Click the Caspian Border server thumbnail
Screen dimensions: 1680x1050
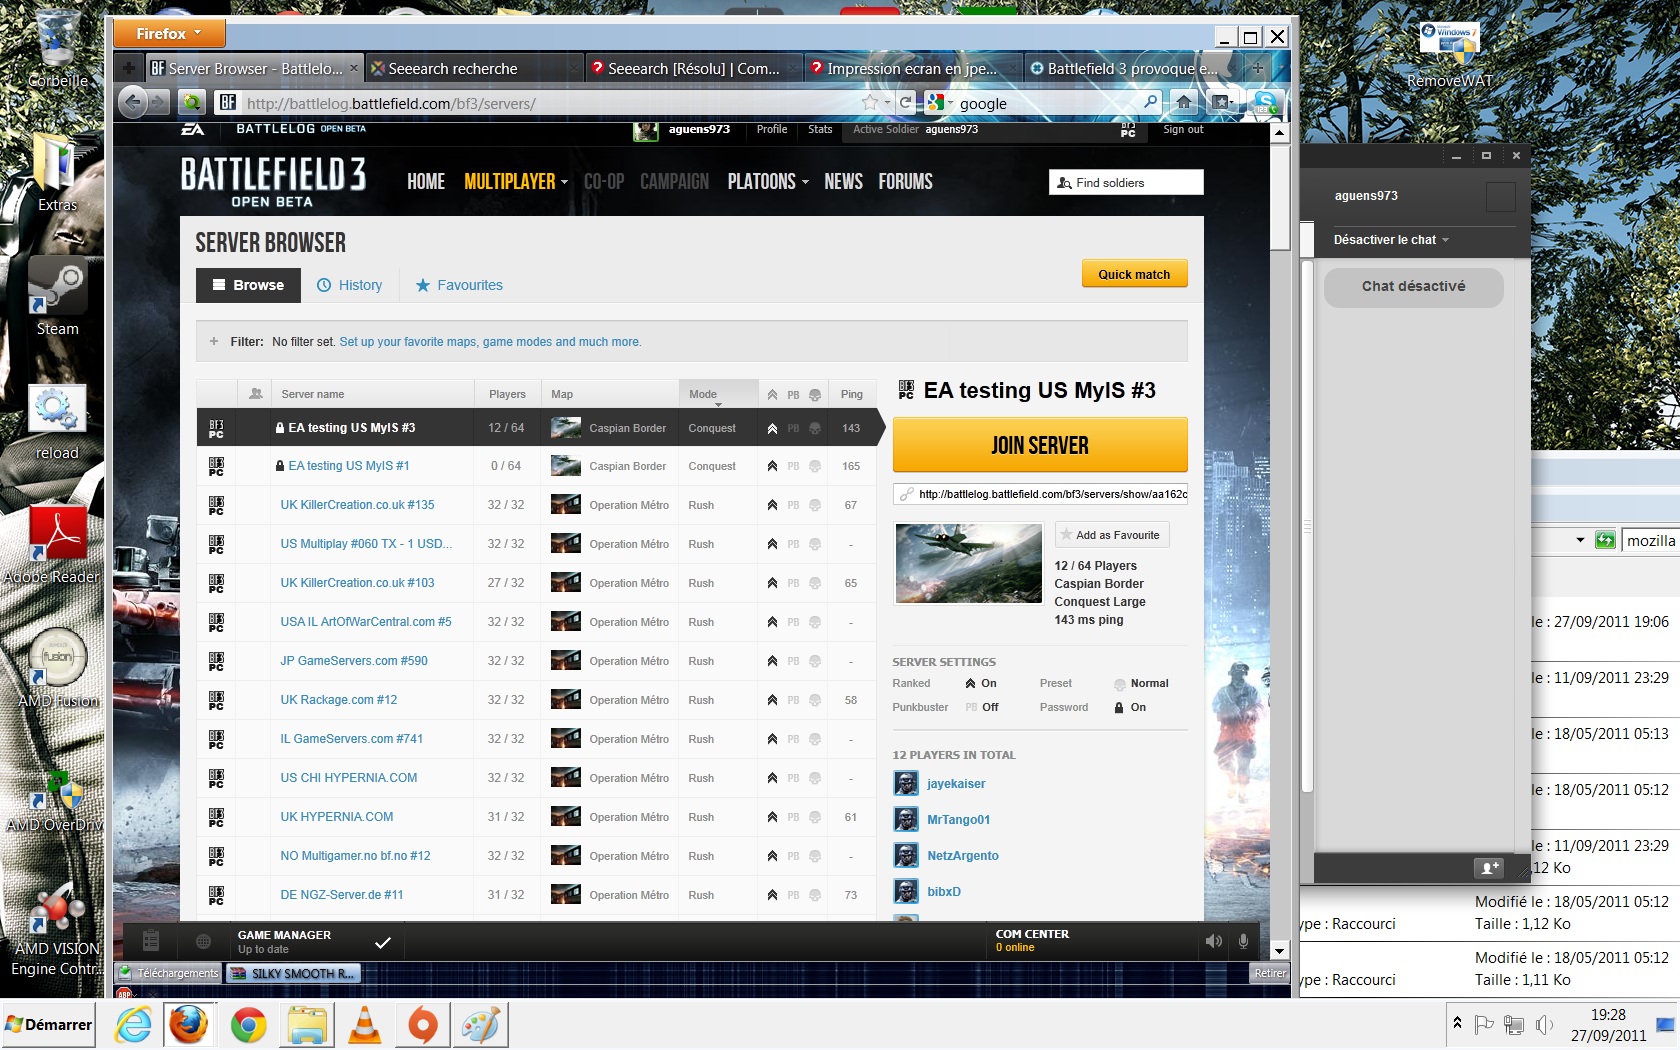pos(969,563)
